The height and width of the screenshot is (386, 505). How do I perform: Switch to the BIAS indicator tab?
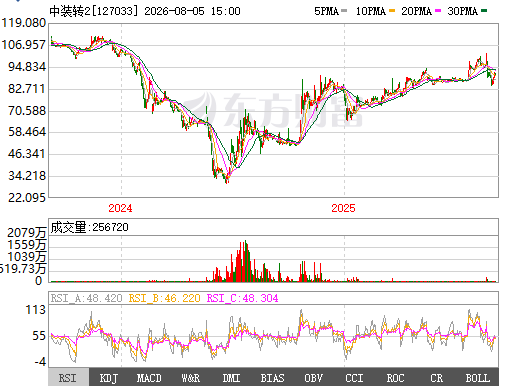(x=272, y=378)
